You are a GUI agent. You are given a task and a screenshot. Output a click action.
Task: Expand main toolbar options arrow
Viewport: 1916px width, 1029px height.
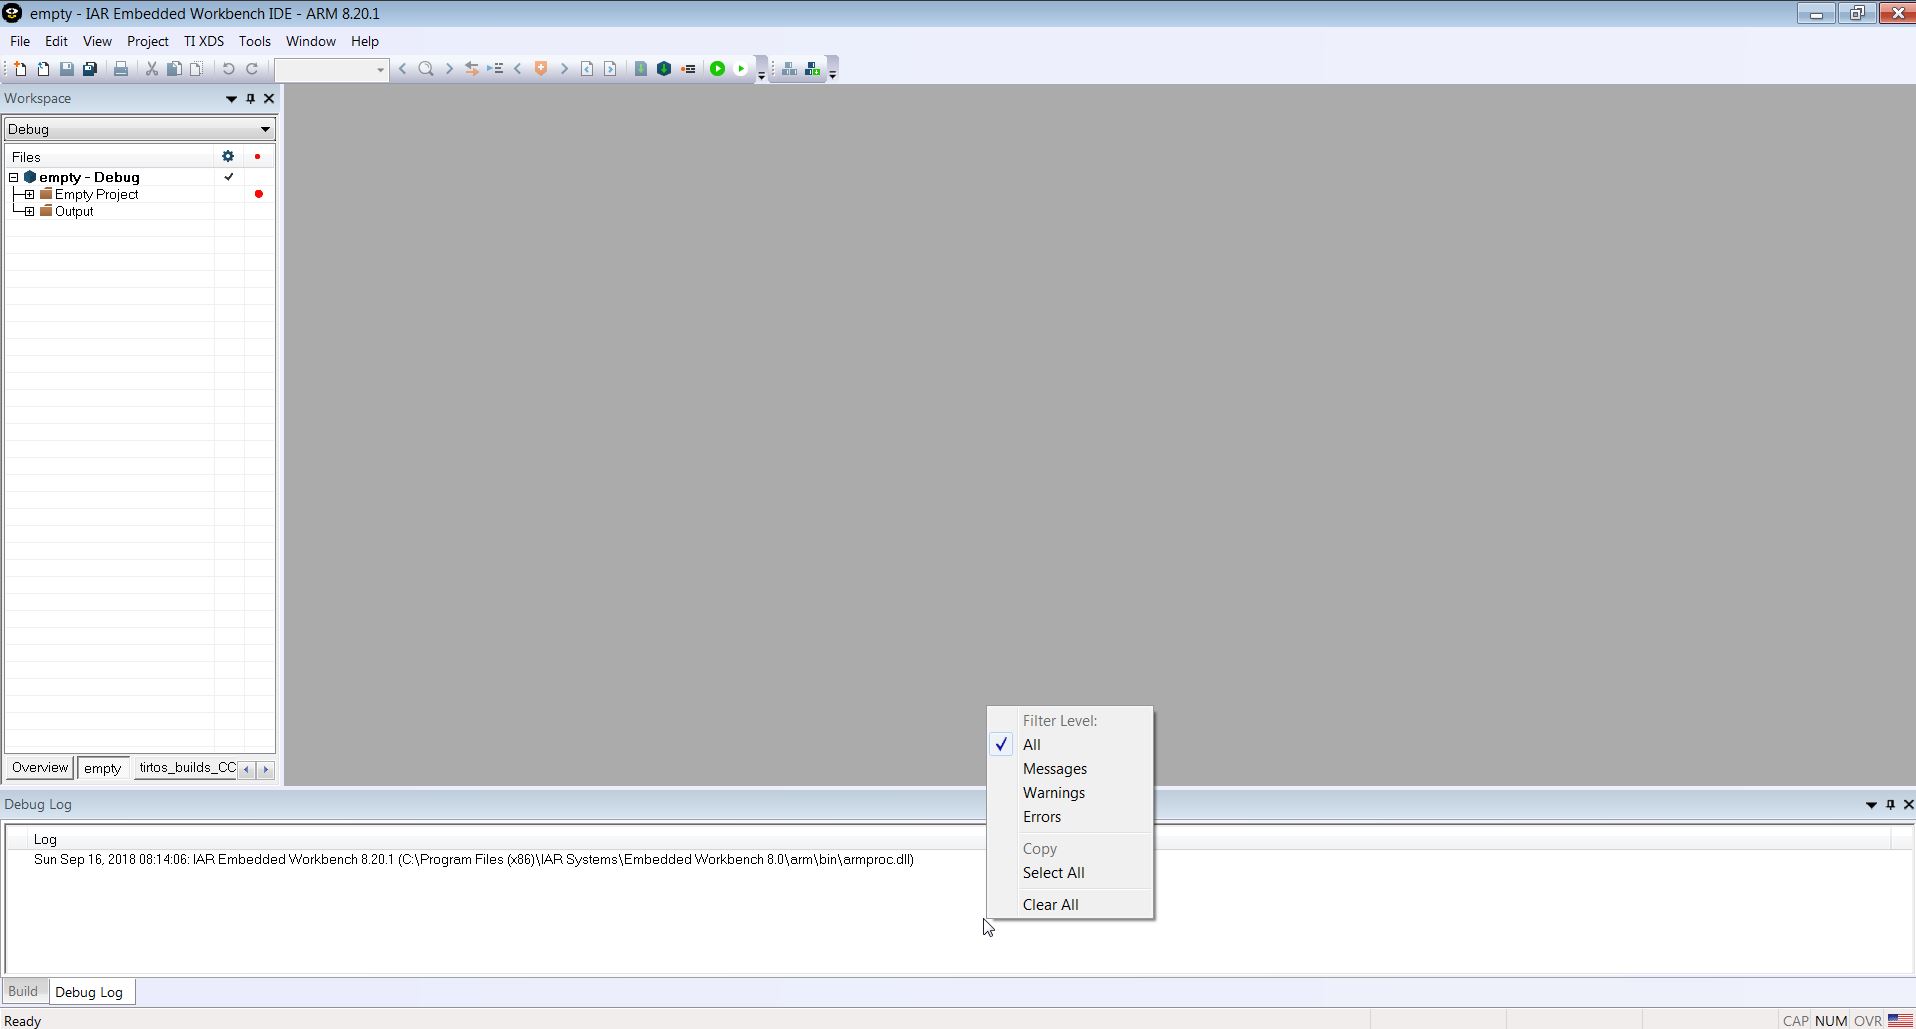[761, 75]
